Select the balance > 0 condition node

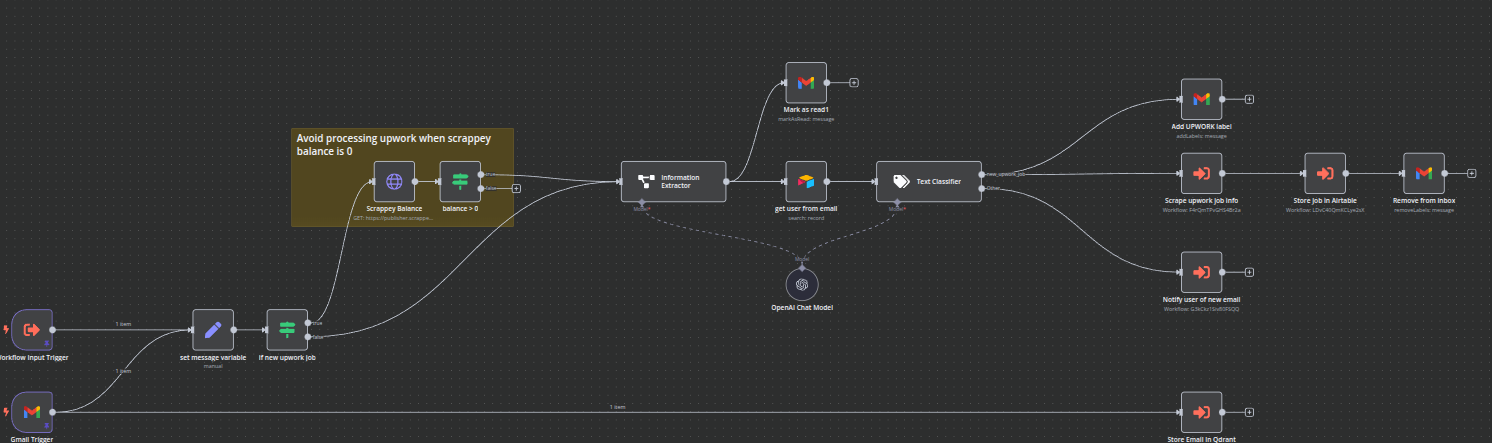[460, 181]
